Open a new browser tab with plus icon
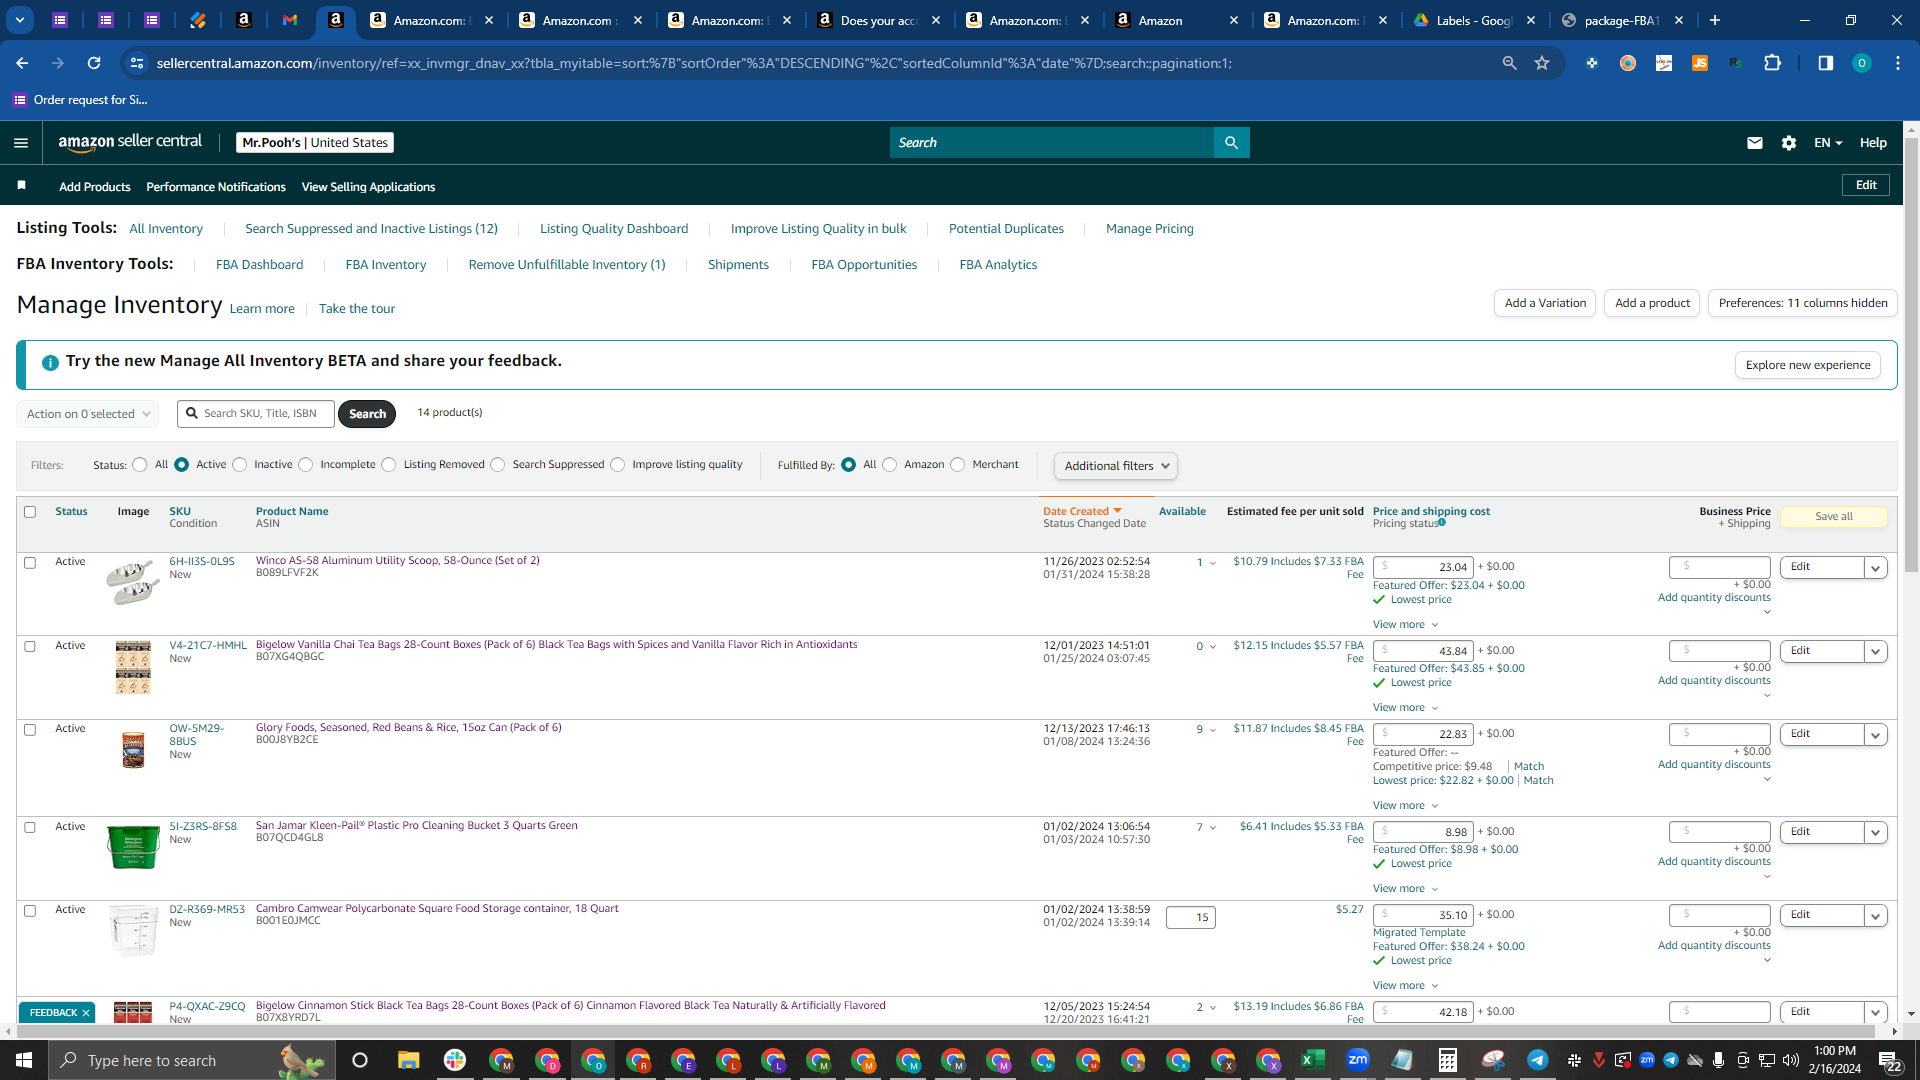 [x=1715, y=20]
